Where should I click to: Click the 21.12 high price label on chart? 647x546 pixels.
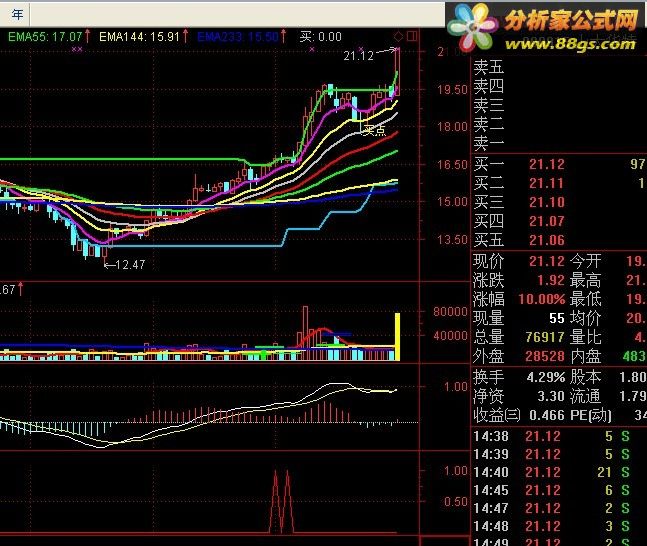[358, 55]
